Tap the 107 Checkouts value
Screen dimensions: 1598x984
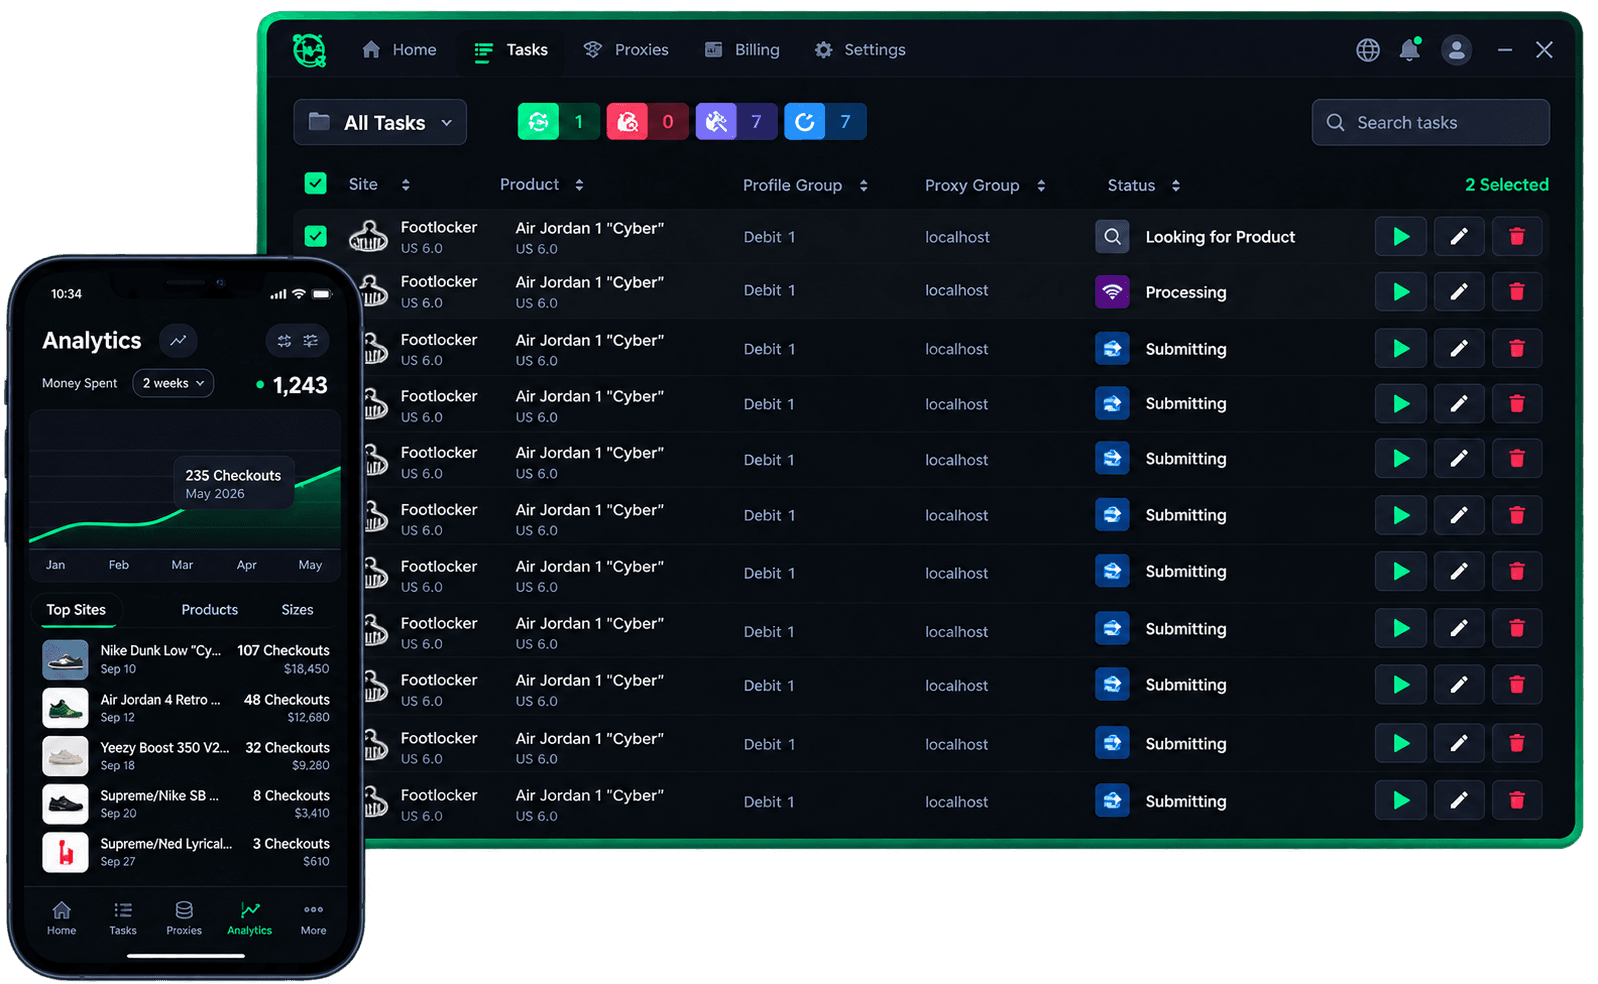283,651
